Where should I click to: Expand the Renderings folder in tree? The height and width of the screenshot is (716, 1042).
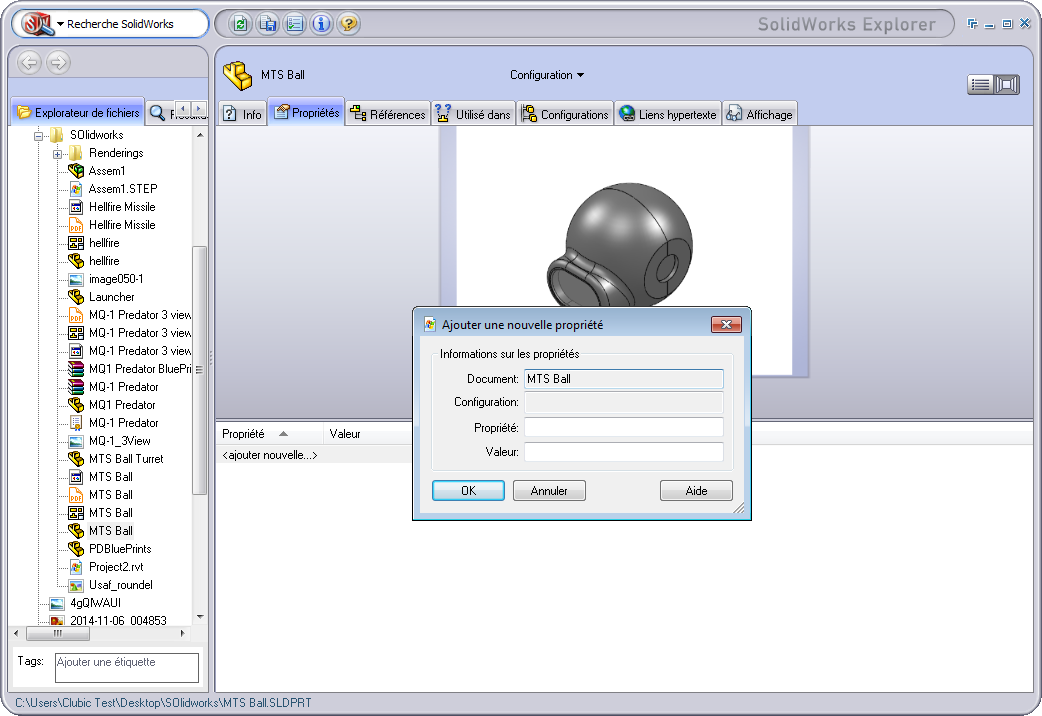[x=58, y=153]
